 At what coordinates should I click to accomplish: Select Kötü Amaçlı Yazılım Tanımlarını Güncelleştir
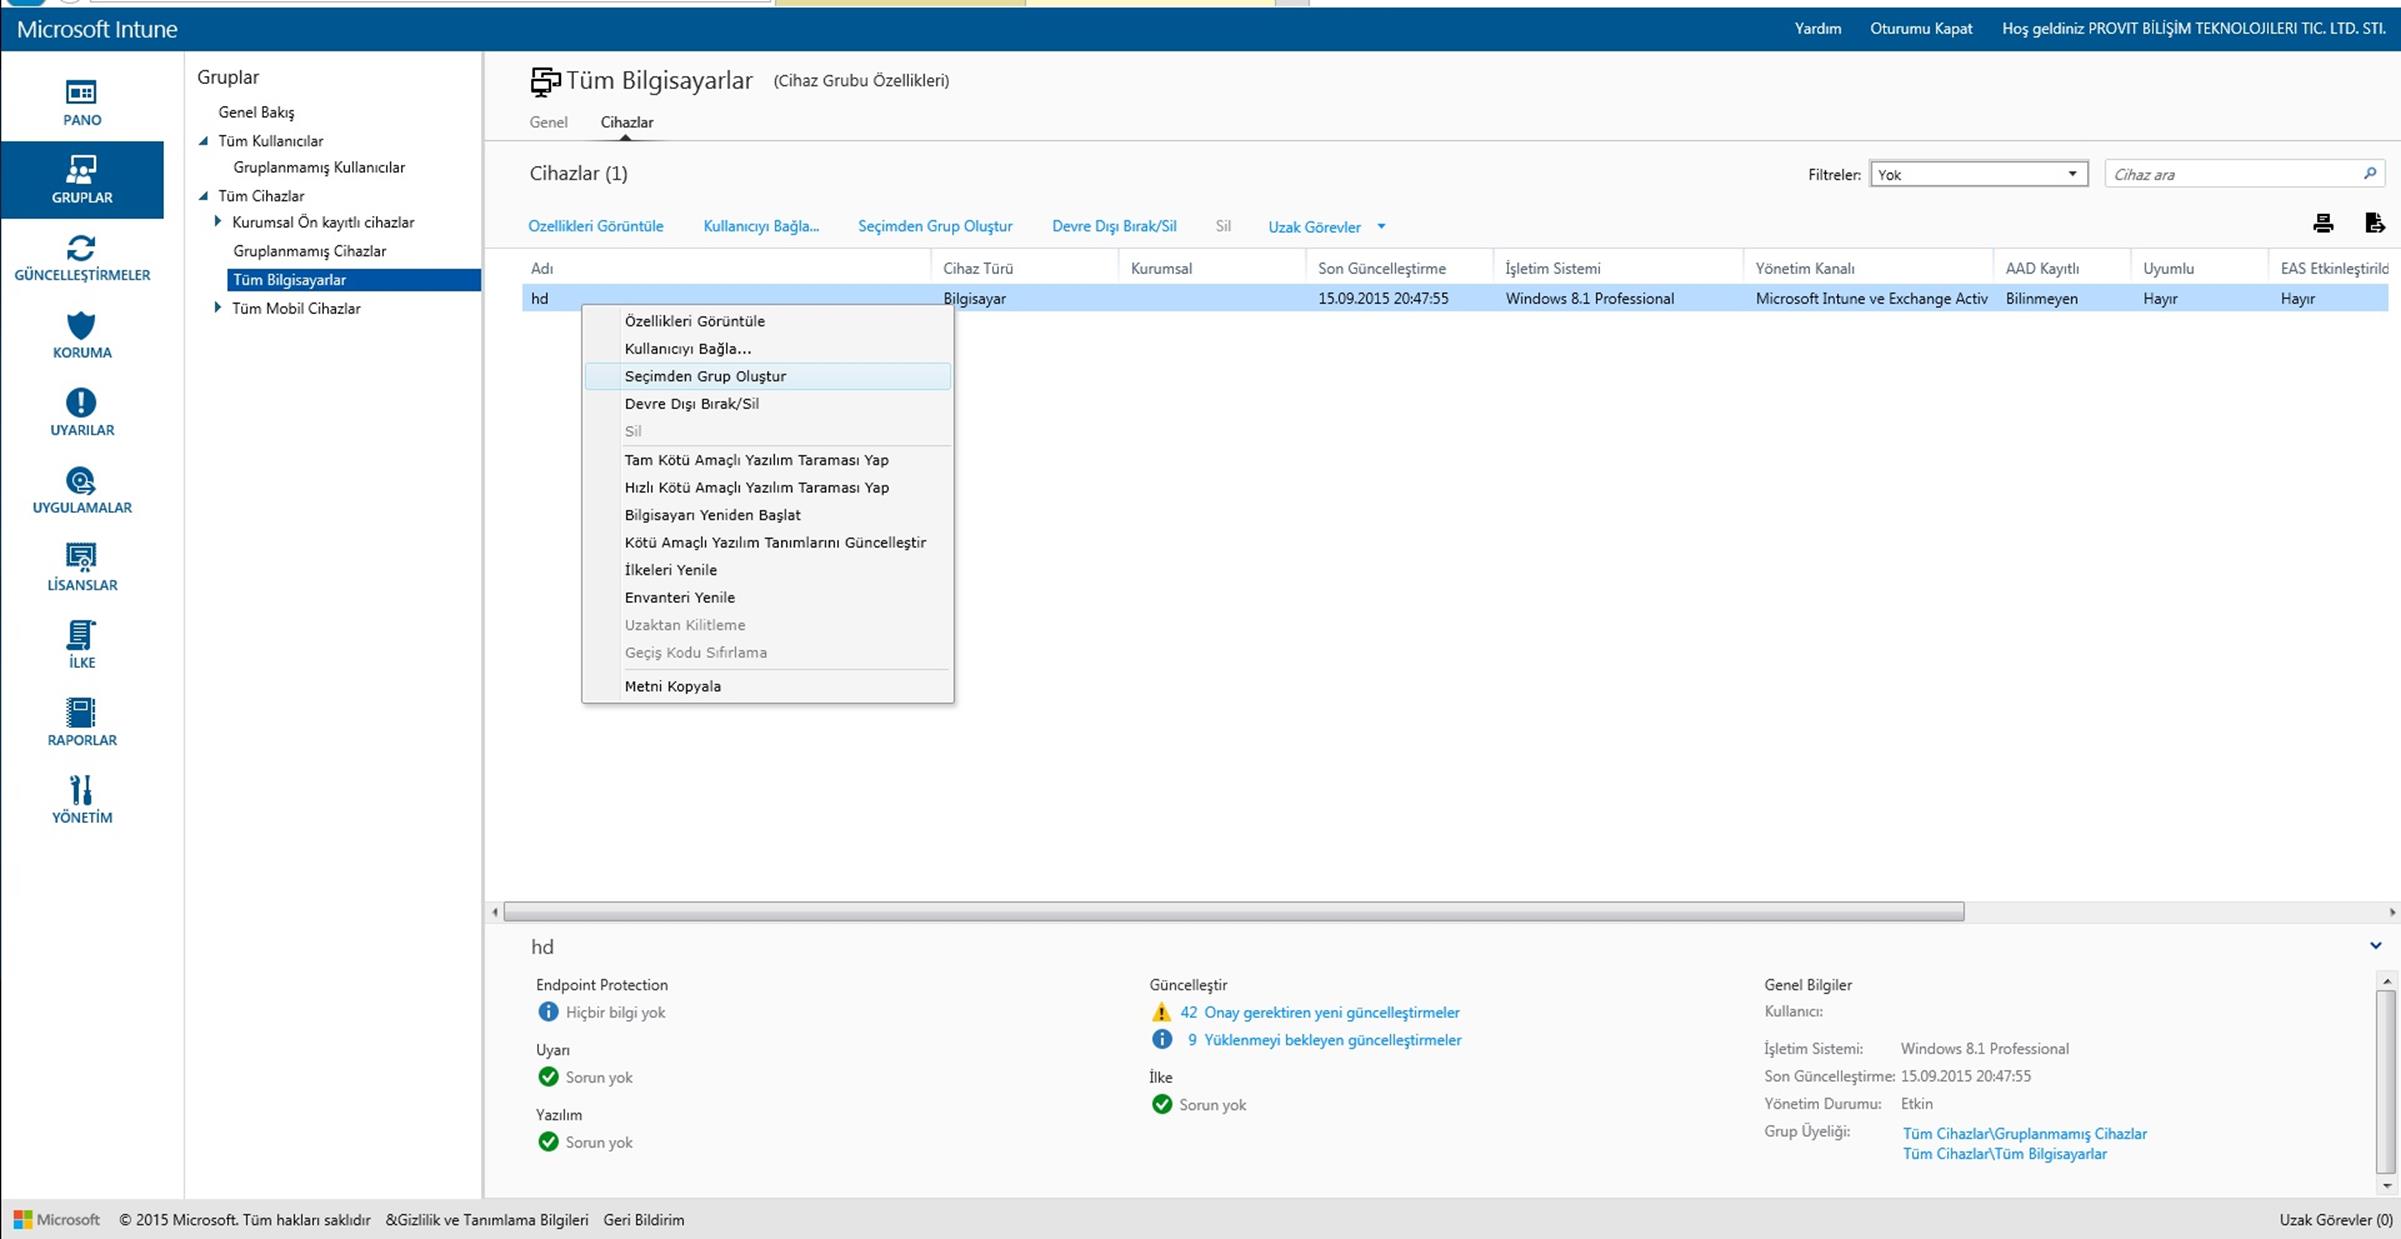pos(767,542)
